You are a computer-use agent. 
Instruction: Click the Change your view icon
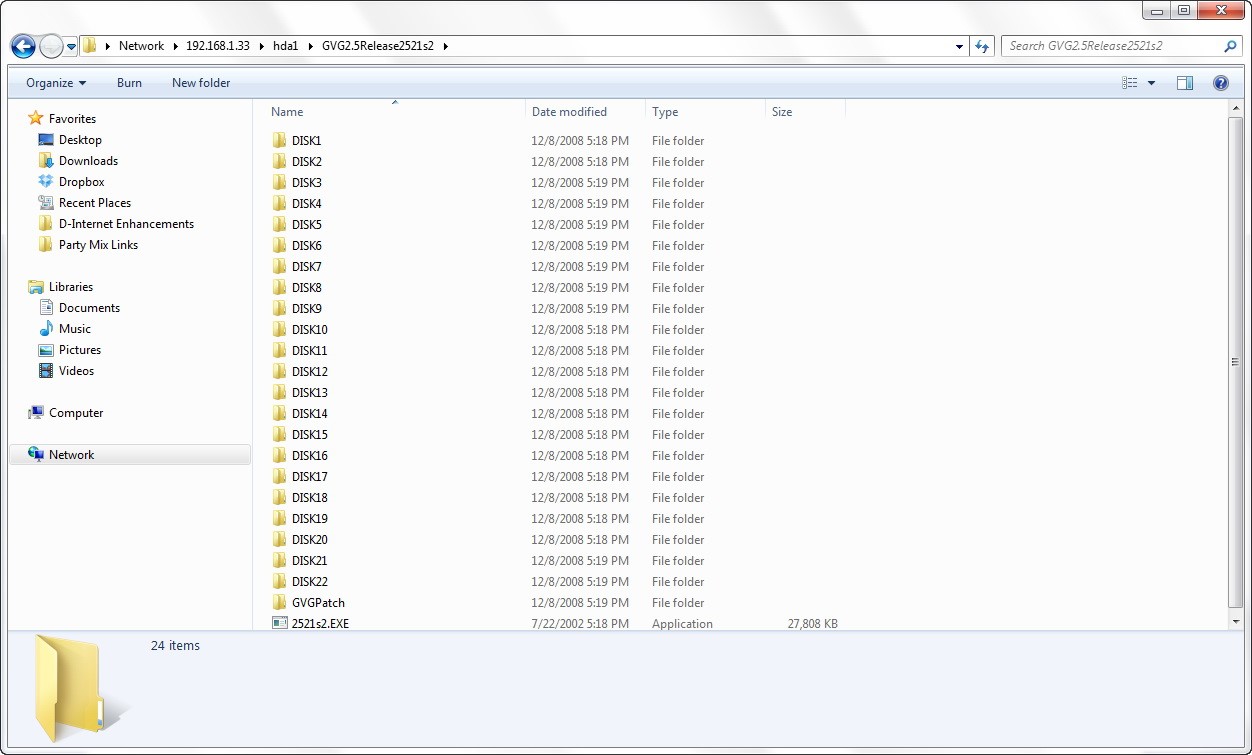[x=1130, y=83]
